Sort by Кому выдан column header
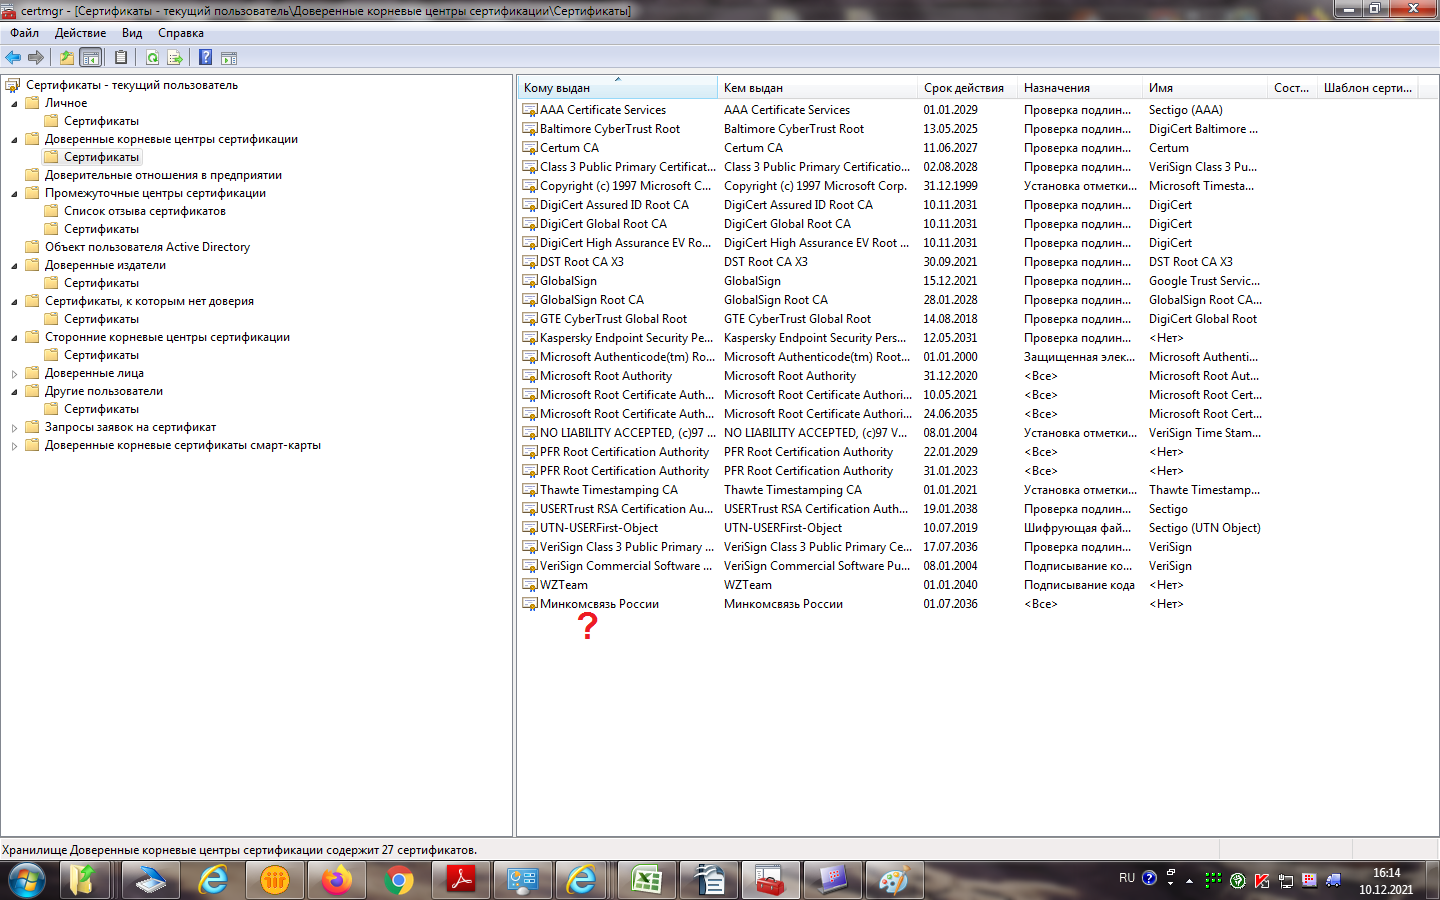 coord(618,88)
